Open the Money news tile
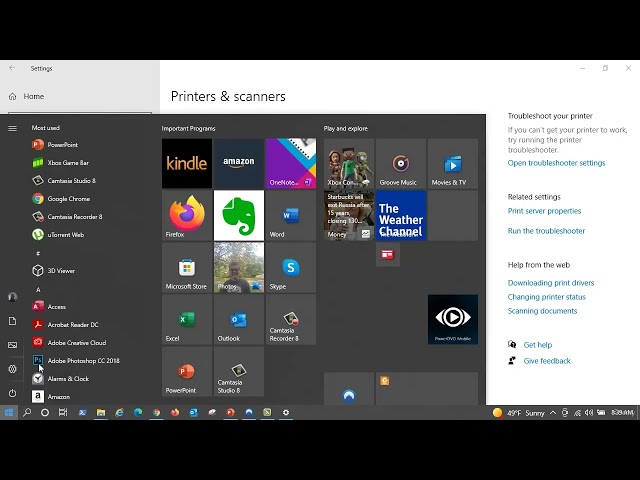The width and height of the screenshot is (640, 480). click(349, 215)
